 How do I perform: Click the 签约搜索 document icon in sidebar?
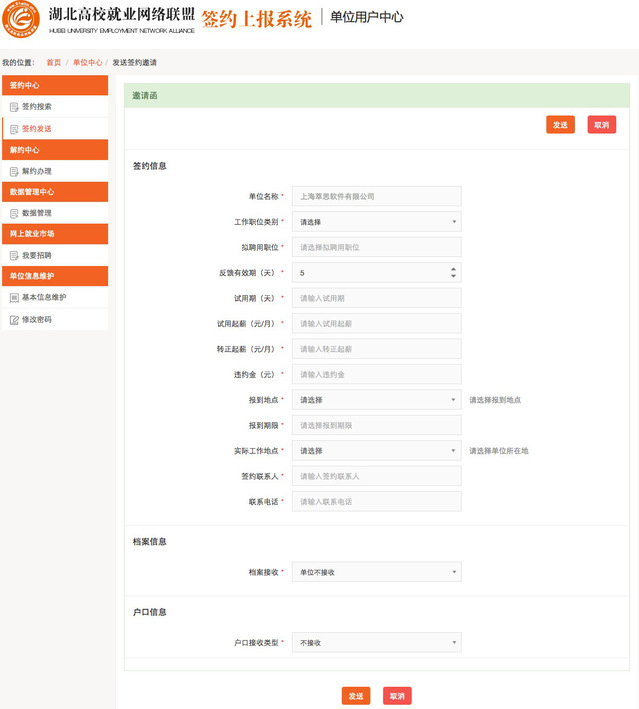14,106
